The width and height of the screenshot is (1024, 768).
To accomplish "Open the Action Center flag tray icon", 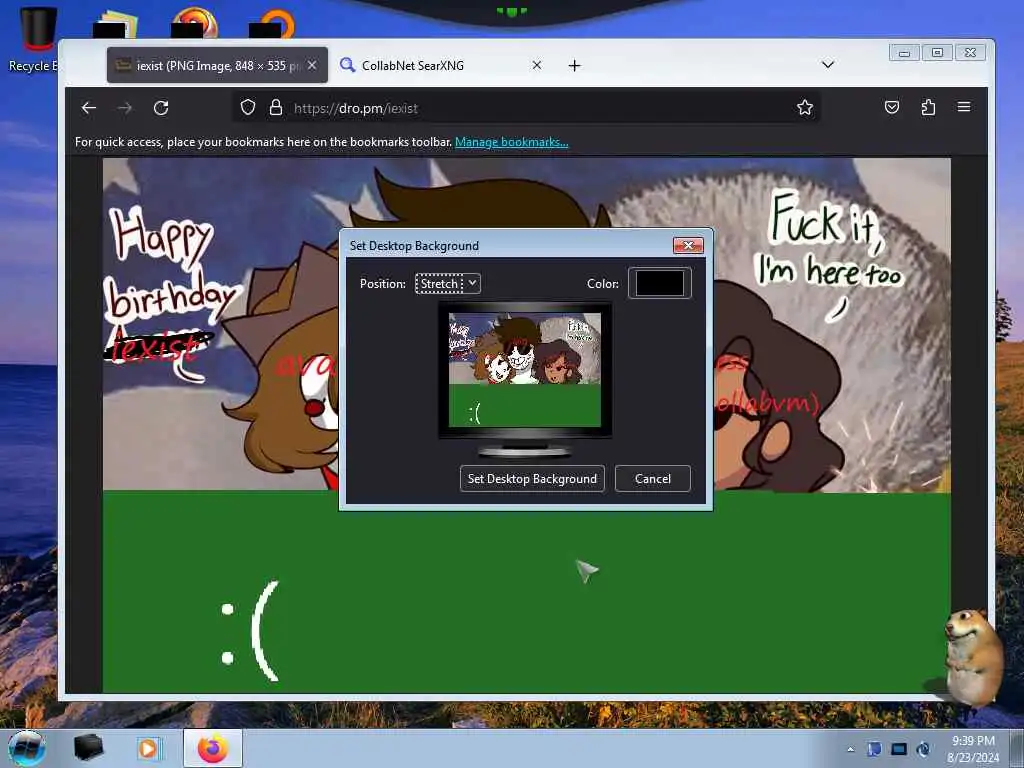I will 874,749.
